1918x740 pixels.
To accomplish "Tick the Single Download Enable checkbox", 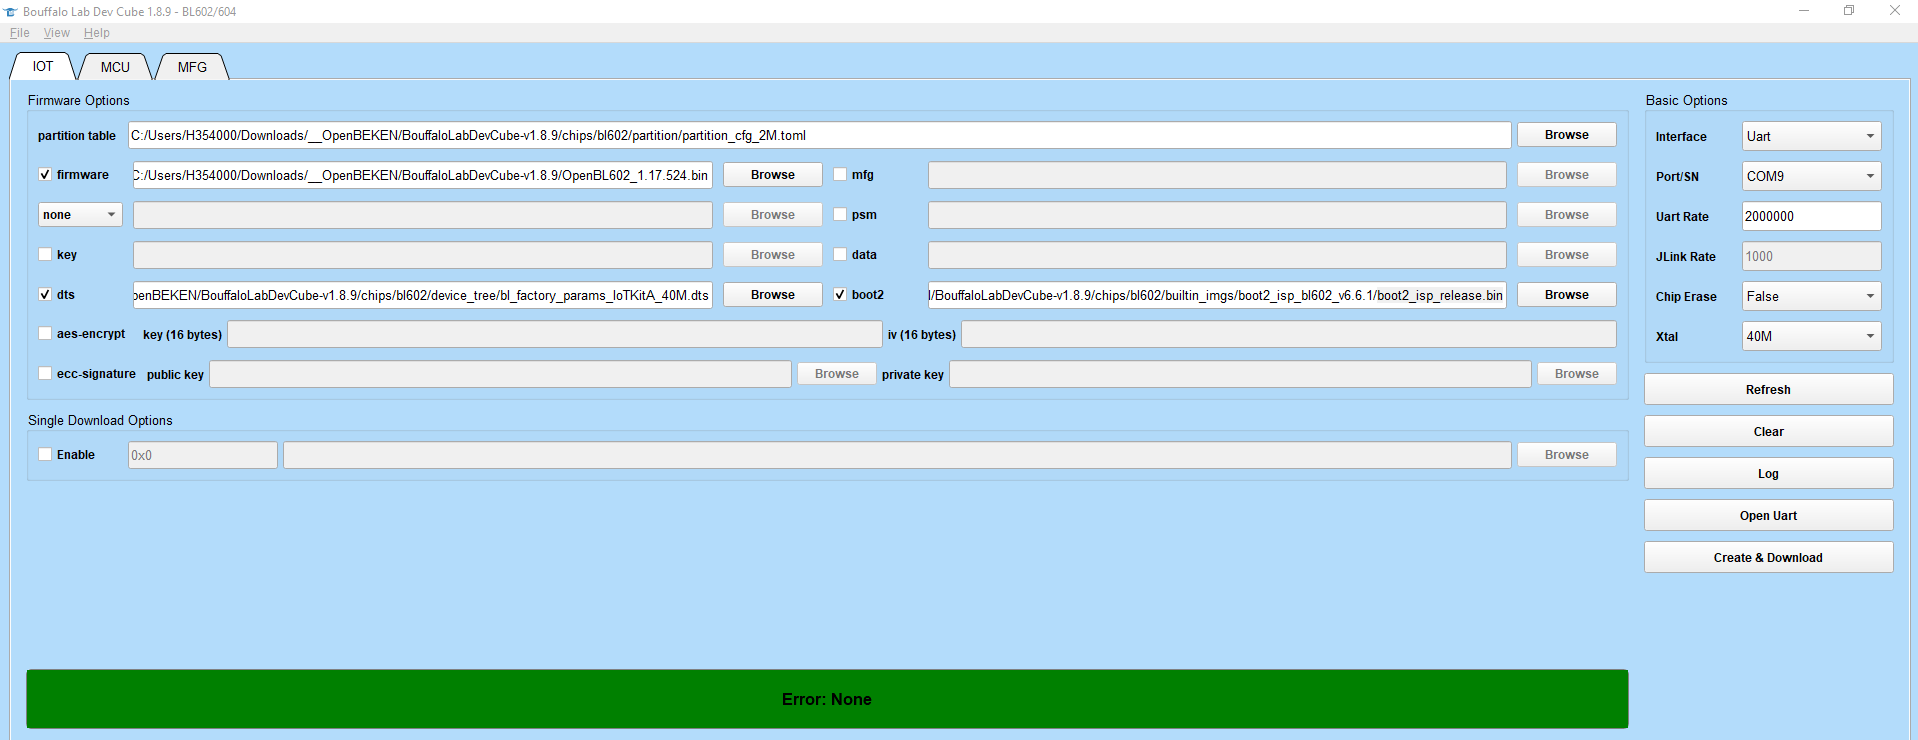I will [45, 454].
